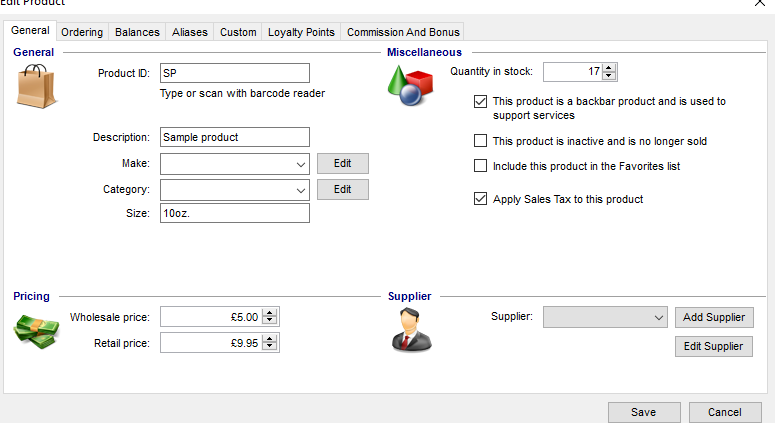Increase Wholesale price with up arrow
The image size is (775, 423).
270,313
